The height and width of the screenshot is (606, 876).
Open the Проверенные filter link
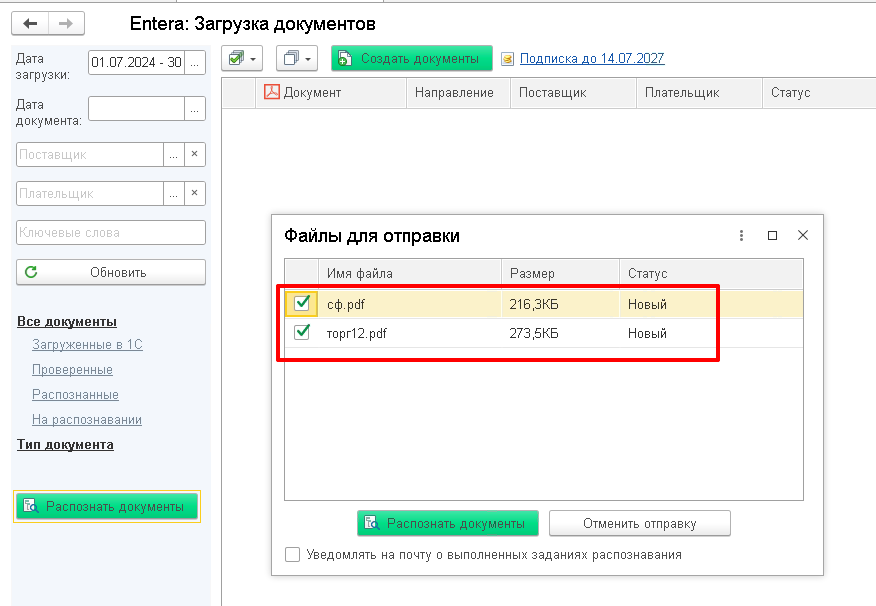[72, 370]
